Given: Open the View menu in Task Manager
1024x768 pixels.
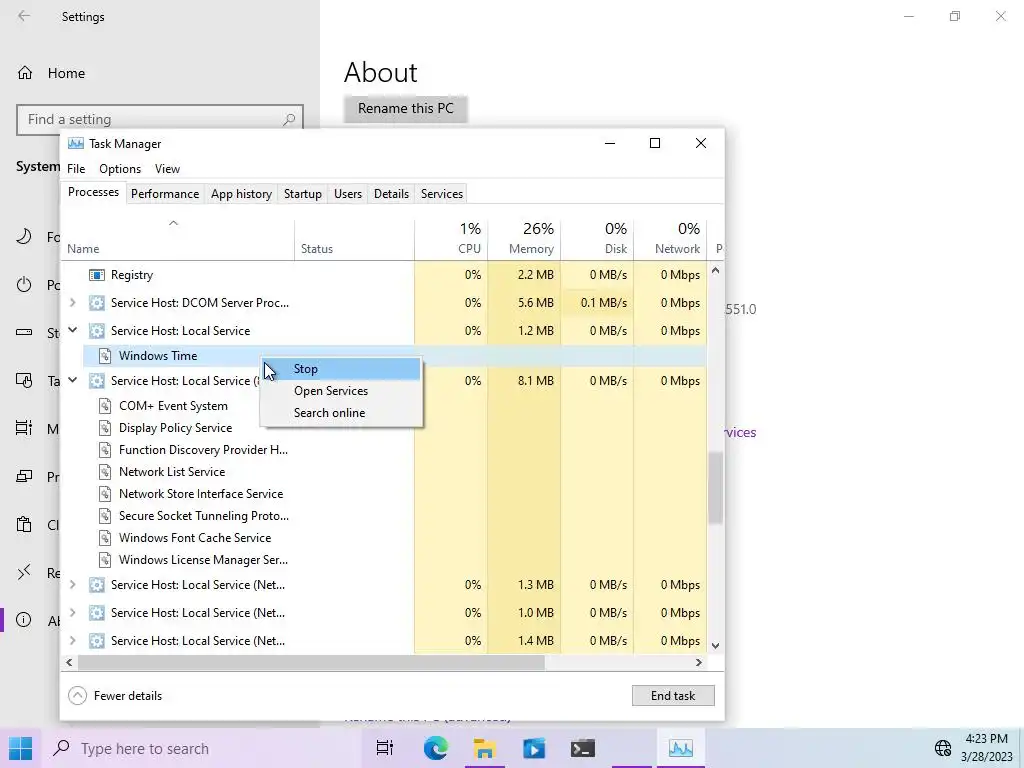Looking at the screenshot, I should coord(167,168).
